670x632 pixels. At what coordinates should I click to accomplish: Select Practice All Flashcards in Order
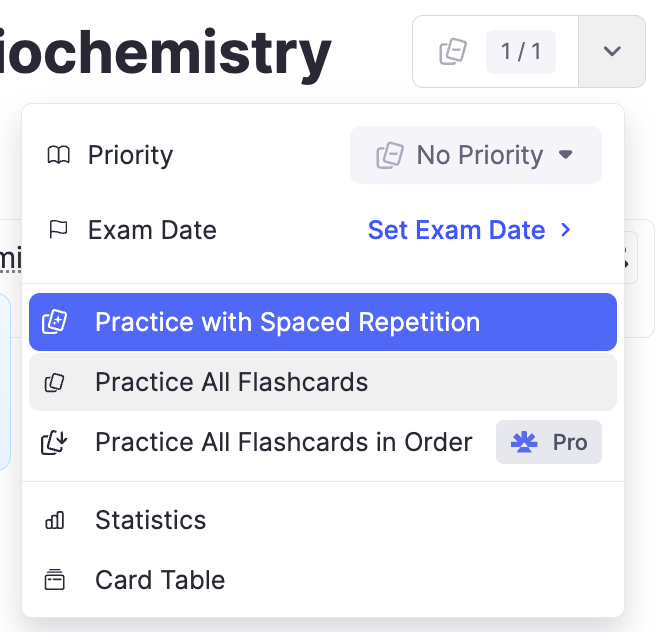tap(283, 442)
